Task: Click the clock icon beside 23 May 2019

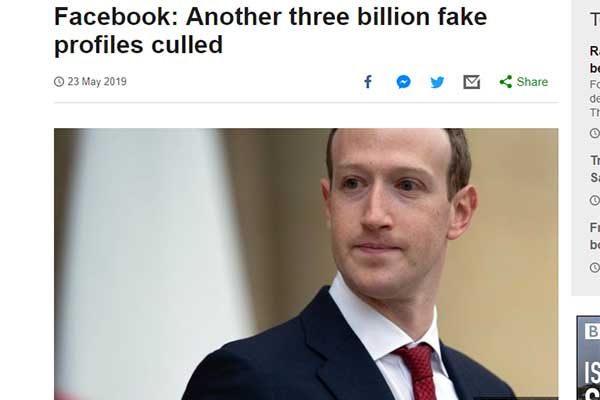Action: coord(59,82)
